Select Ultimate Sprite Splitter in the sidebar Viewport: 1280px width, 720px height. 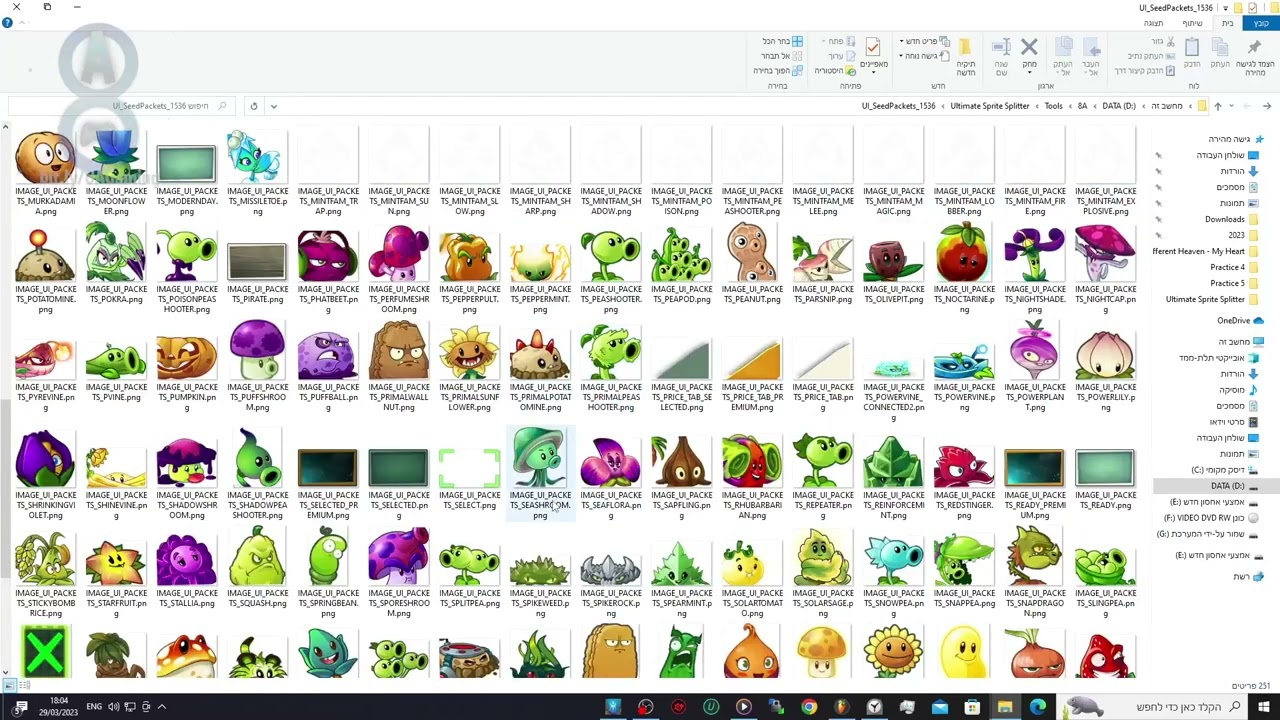click(1213, 299)
